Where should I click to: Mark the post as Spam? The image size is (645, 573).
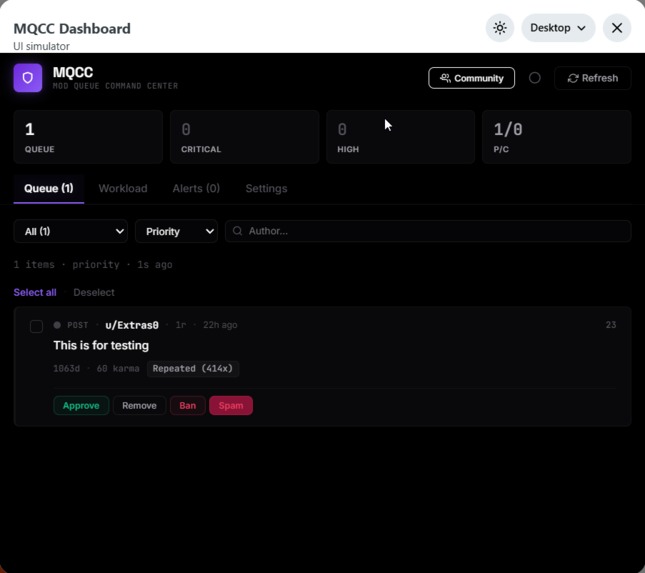click(x=231, y=406)
